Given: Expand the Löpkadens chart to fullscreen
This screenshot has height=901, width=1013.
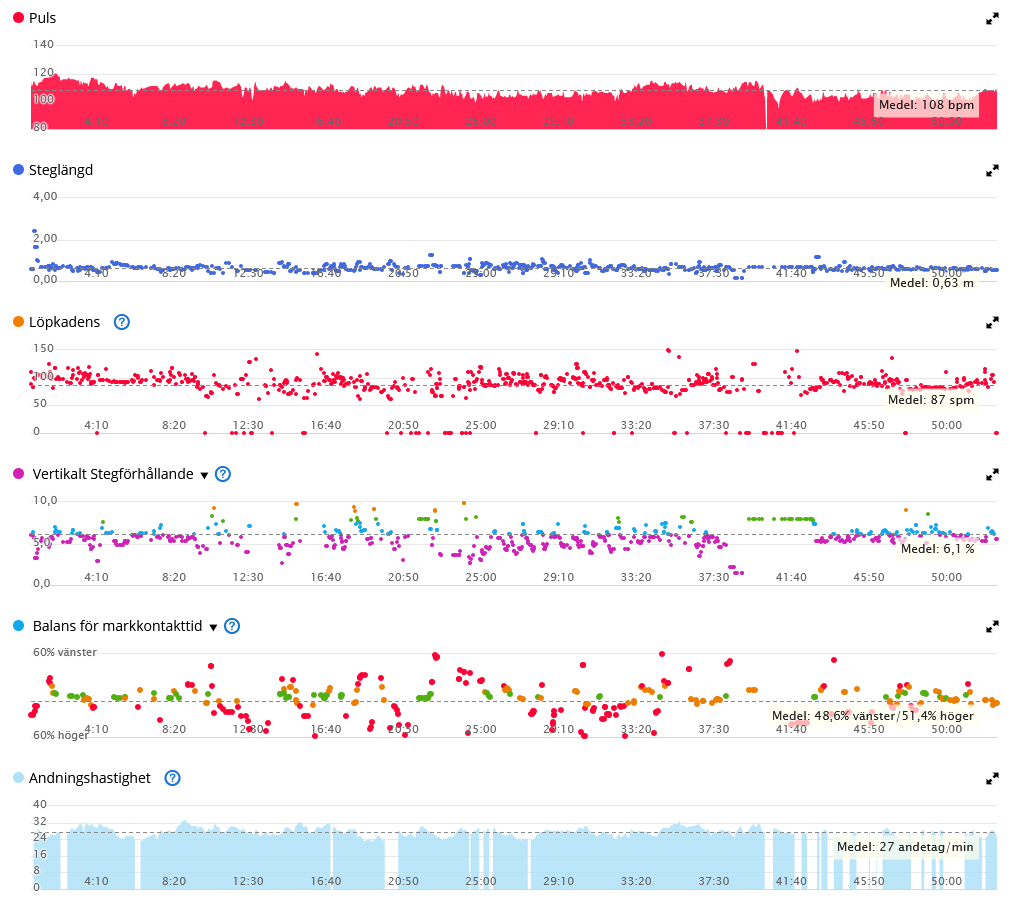Looking at the screenshot, I should pyautogui.click(x=992, y=322).
